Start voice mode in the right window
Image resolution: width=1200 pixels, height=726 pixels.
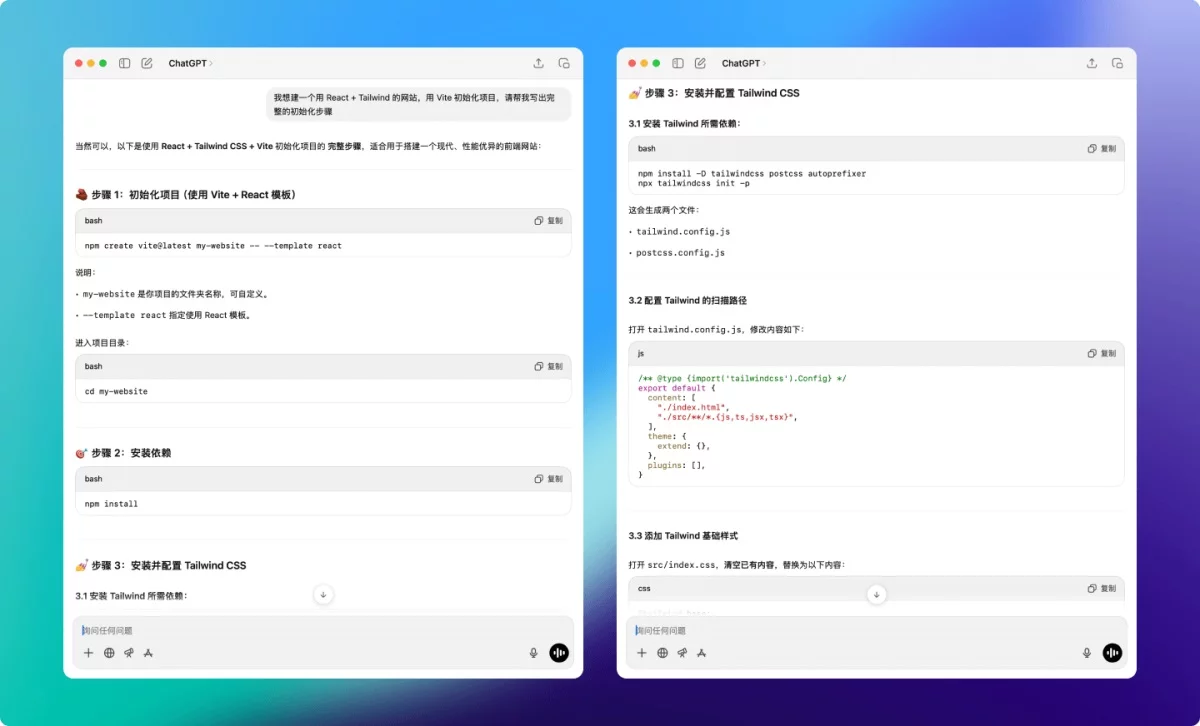coord(1112,653)
